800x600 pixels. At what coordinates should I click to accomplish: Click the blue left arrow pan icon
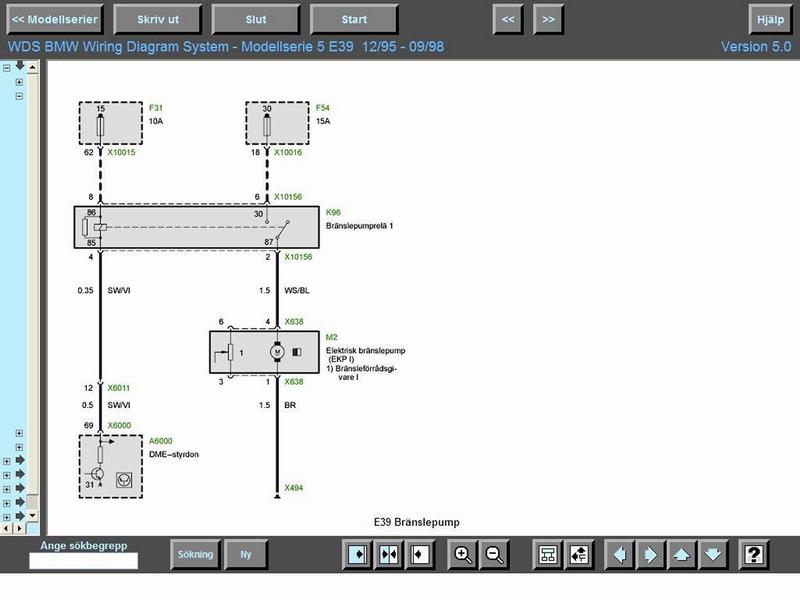620,555
